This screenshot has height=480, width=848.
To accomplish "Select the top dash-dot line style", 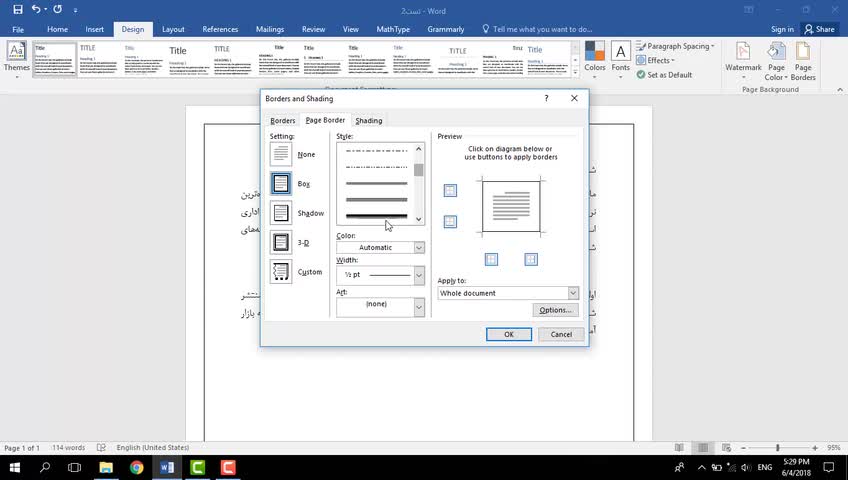I will (376, 151).
